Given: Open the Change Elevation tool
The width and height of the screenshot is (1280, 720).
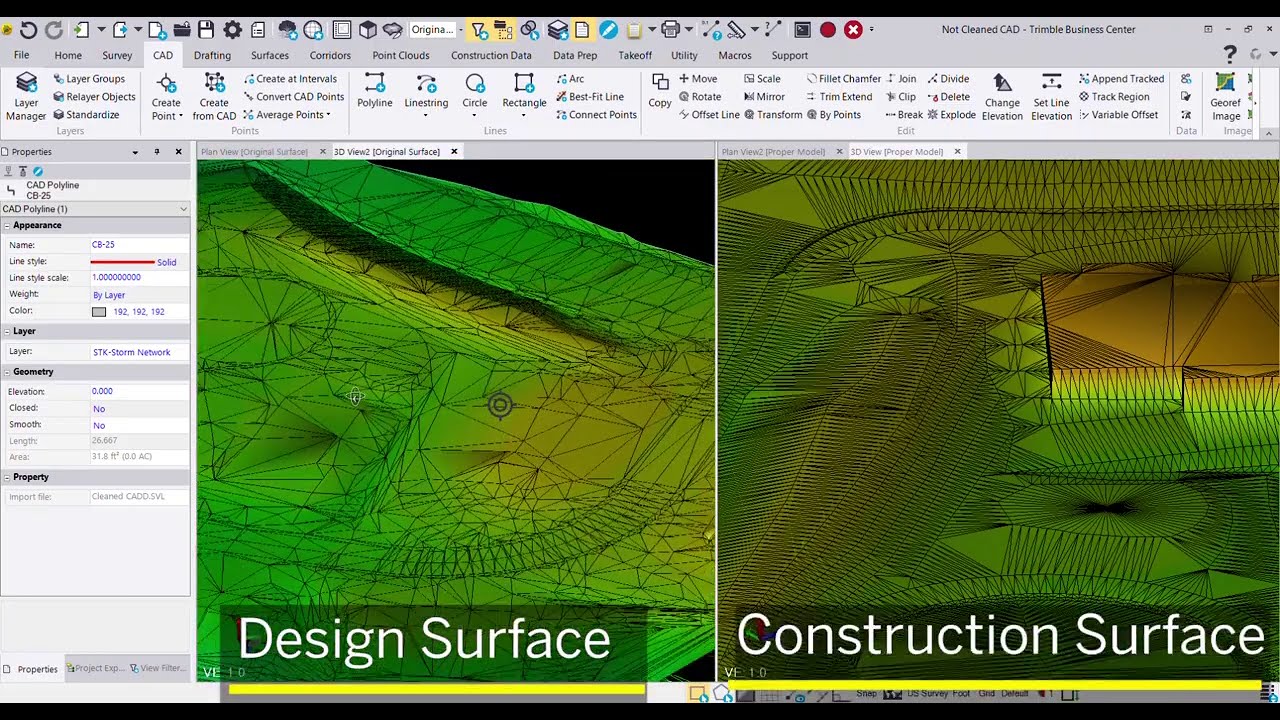Looking at the screenshot, I should 1002,97.
